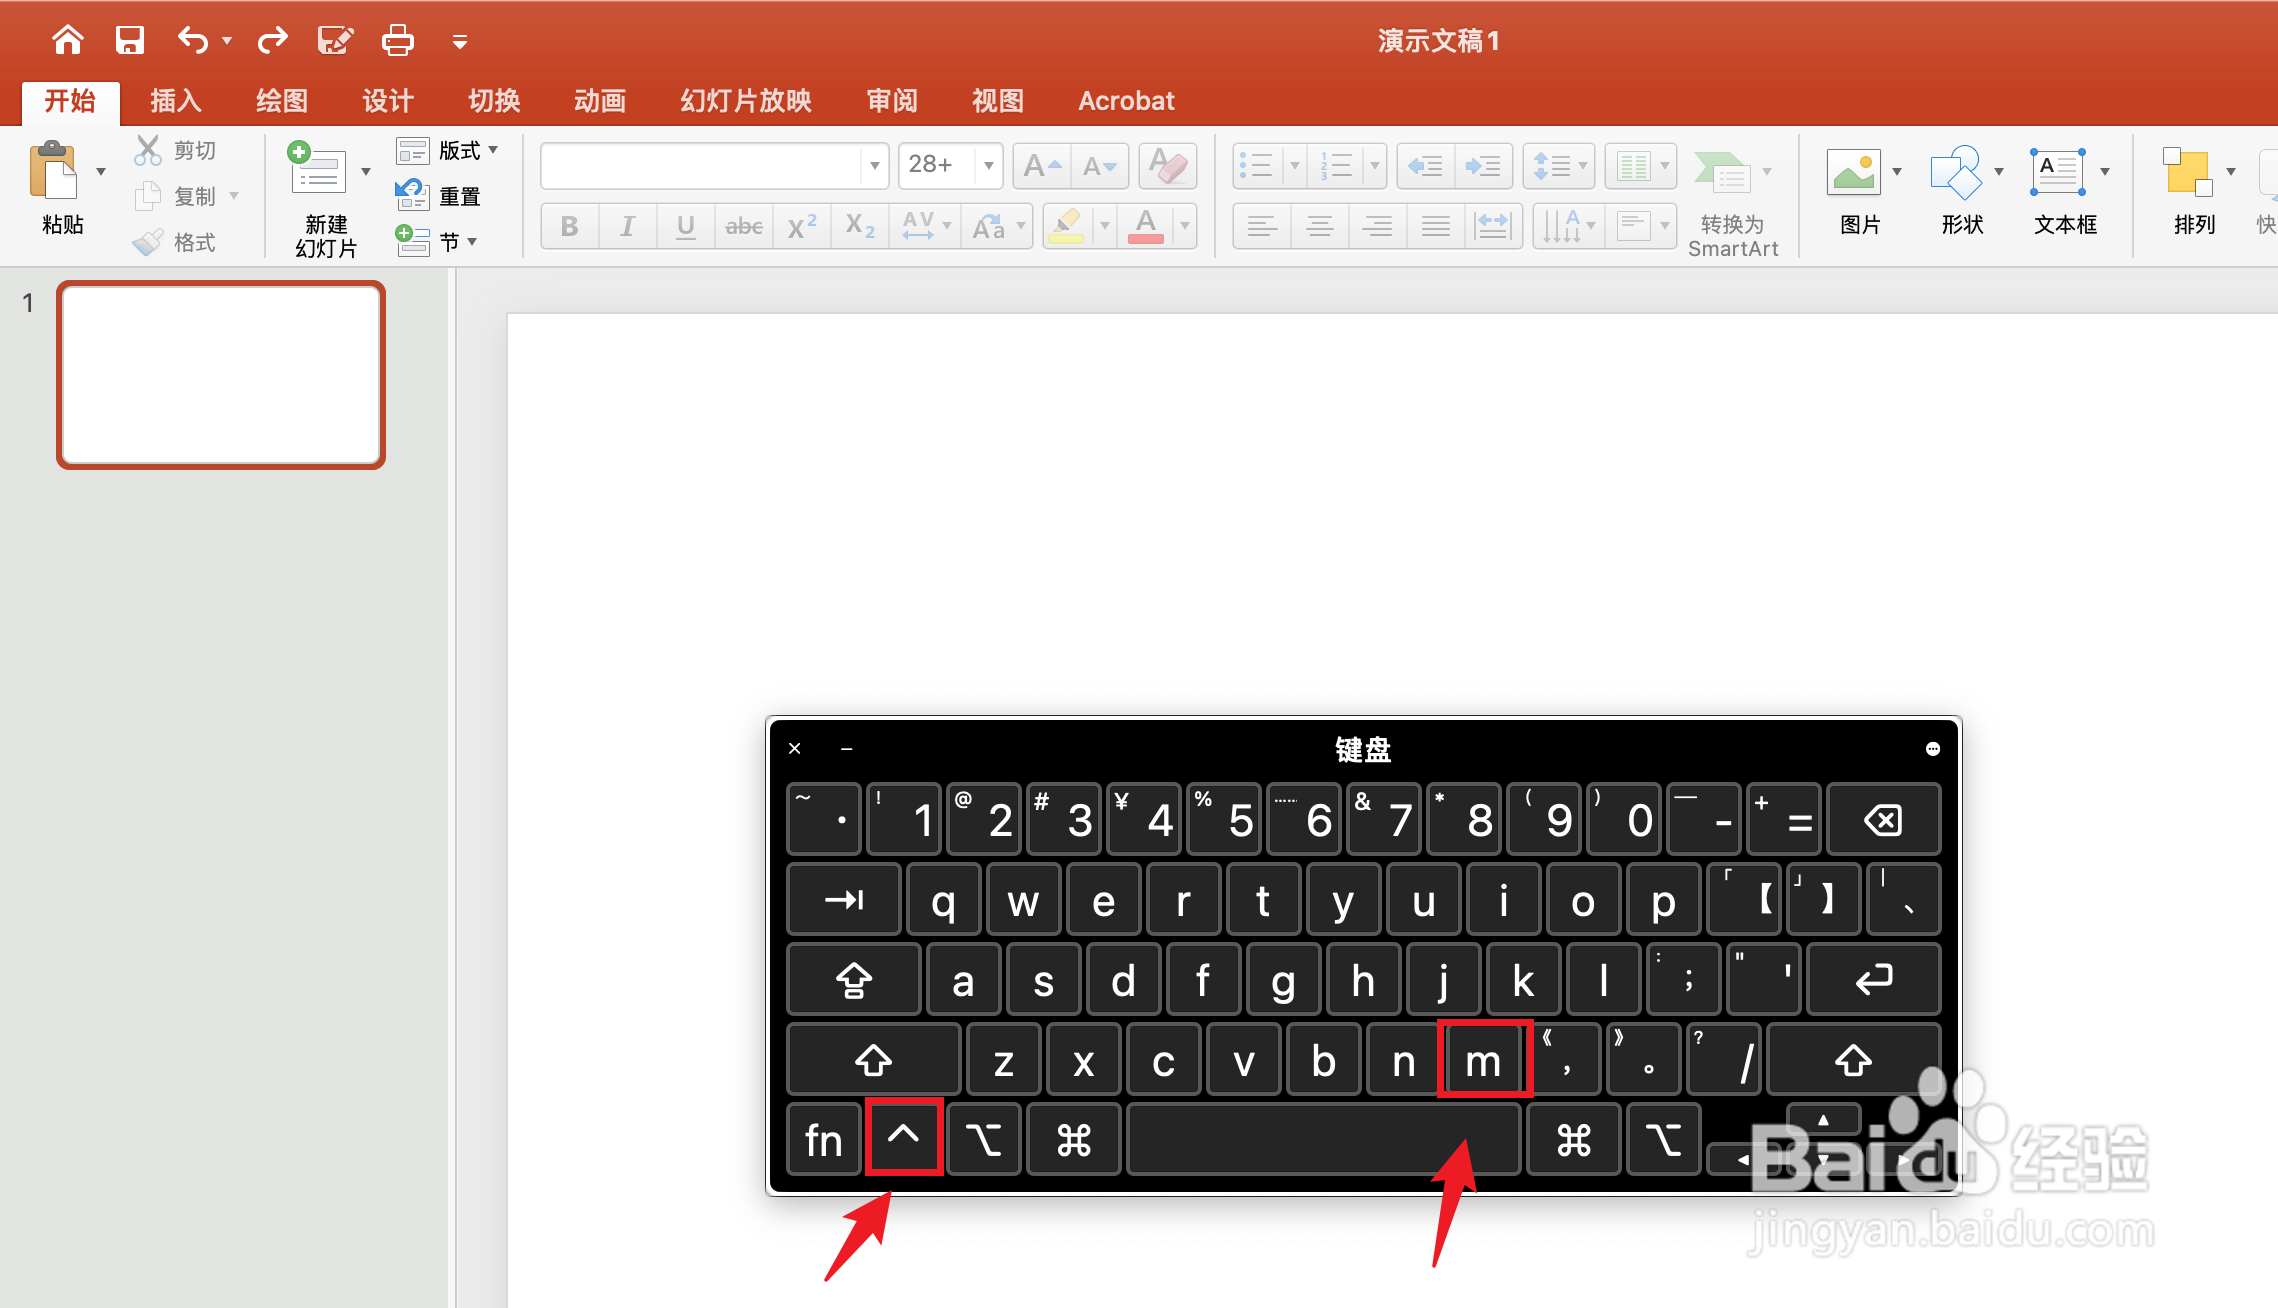The height and width of the screenshot is (1308, 2278).
Task: Switch to the 插入 tab
Action: pyautogui.click(x=176, y=101)
